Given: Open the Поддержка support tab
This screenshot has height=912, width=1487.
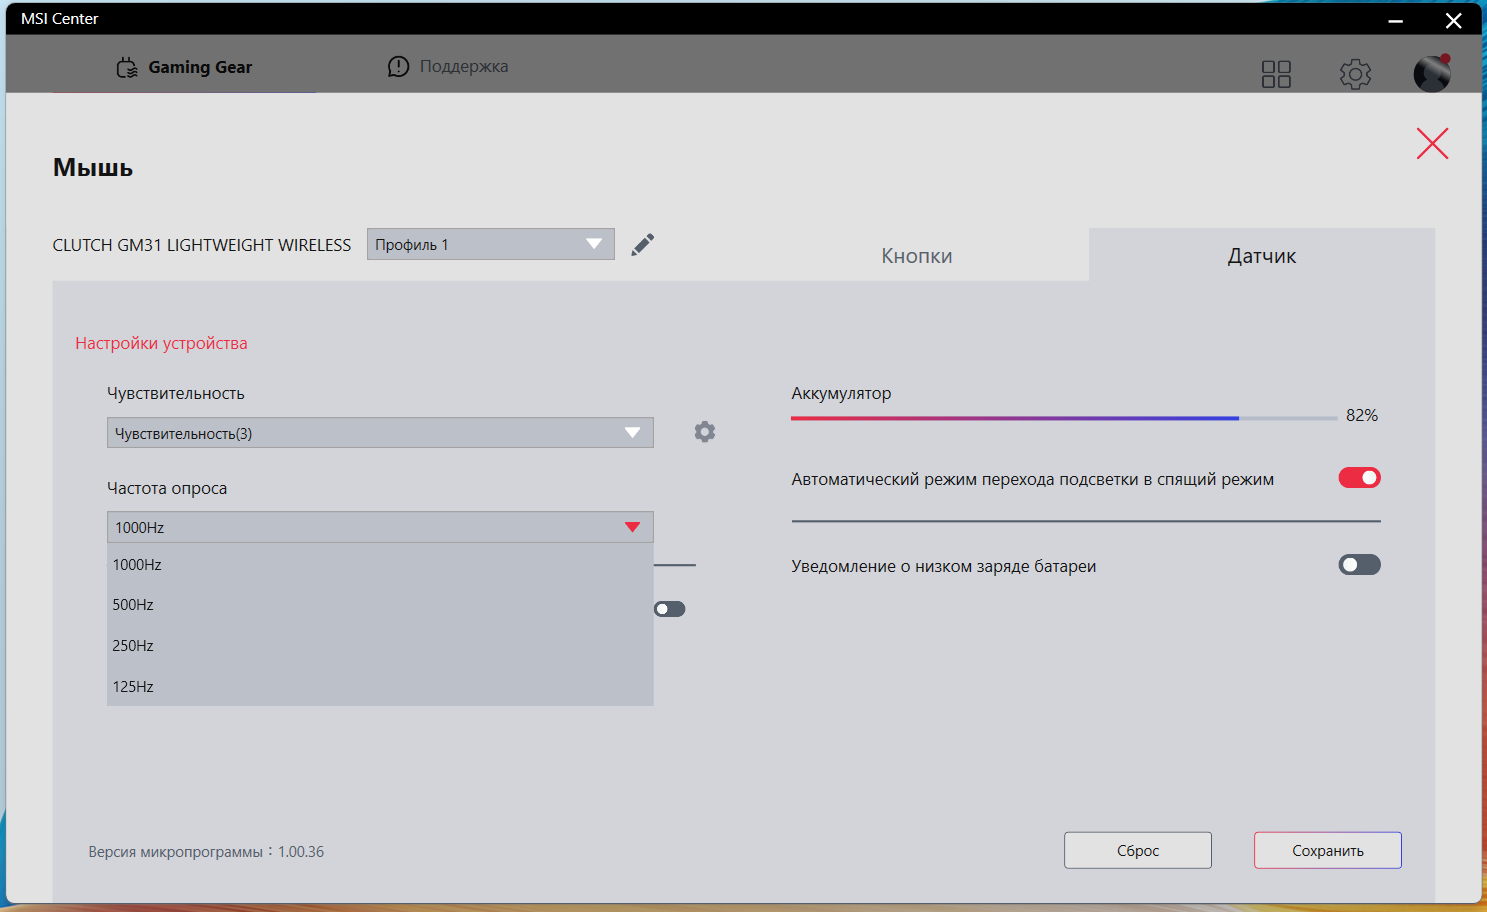Looking at the screenshot, I should [448, 66].
